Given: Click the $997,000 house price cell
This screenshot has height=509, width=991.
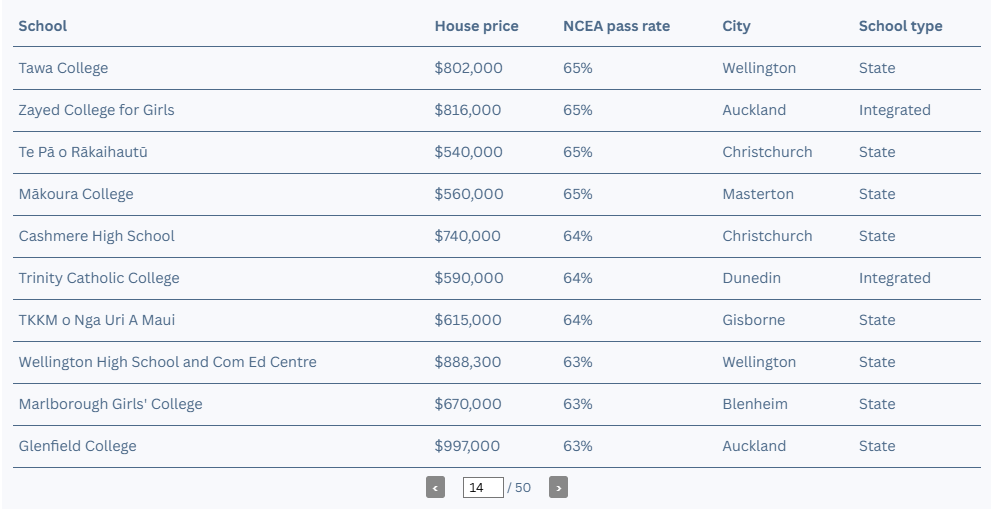Looking at the screenshot, I should tap(467, 446).
